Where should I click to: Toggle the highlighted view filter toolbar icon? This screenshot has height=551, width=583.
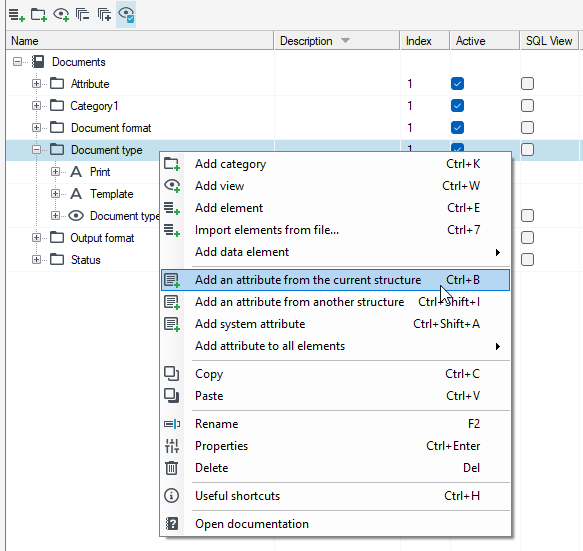(126, 15)
